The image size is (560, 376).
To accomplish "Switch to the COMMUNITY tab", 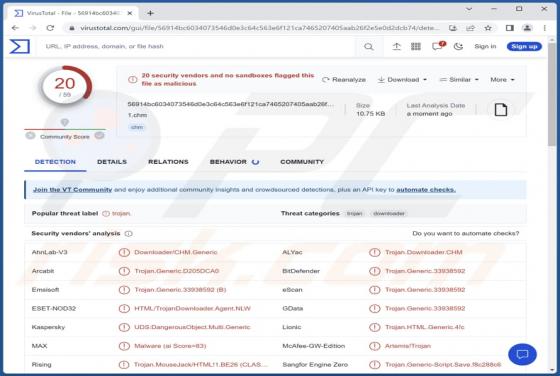I will [x=302, y=162].
